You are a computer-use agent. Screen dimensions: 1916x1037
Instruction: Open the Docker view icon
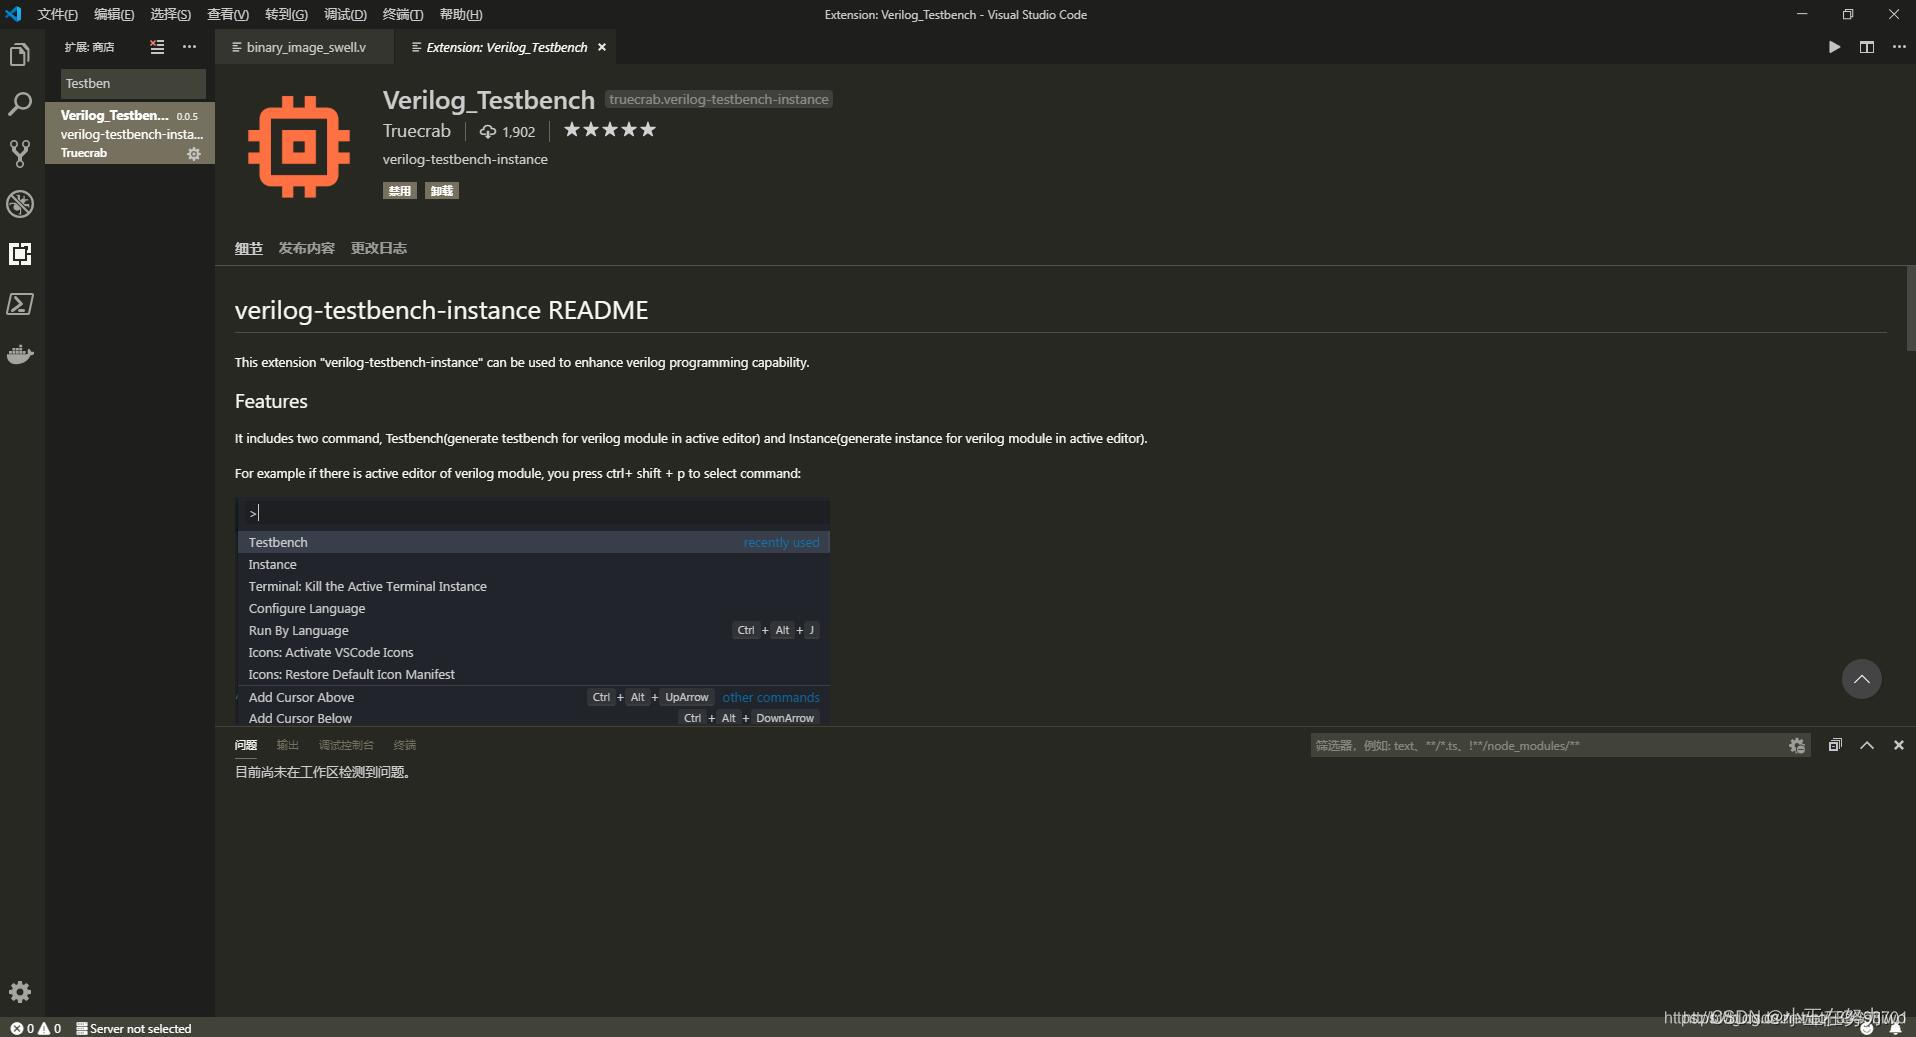coord(20,354)
